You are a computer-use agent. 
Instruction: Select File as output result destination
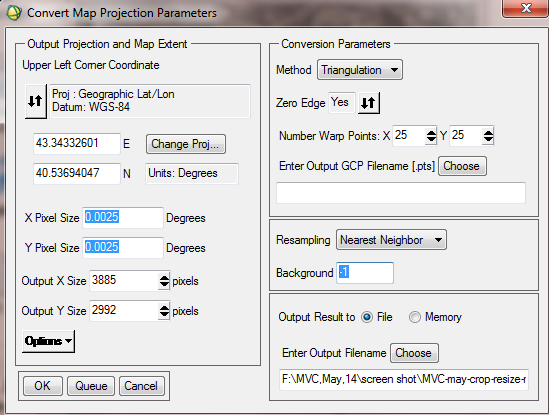367,317
